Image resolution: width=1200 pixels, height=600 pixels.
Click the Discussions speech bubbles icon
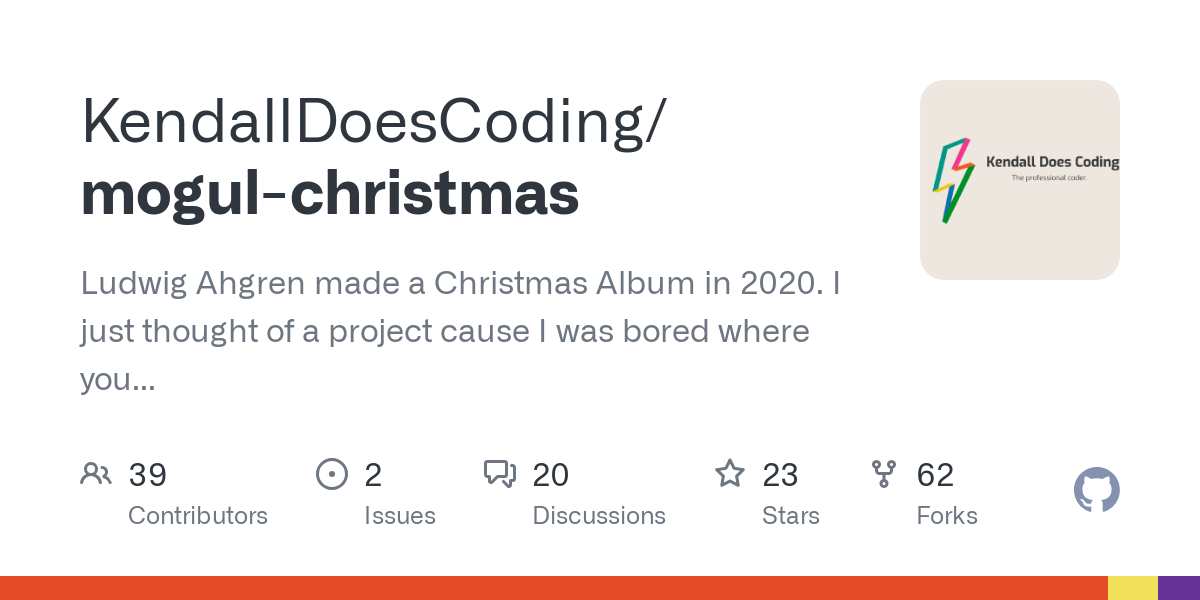coord(500,473)
